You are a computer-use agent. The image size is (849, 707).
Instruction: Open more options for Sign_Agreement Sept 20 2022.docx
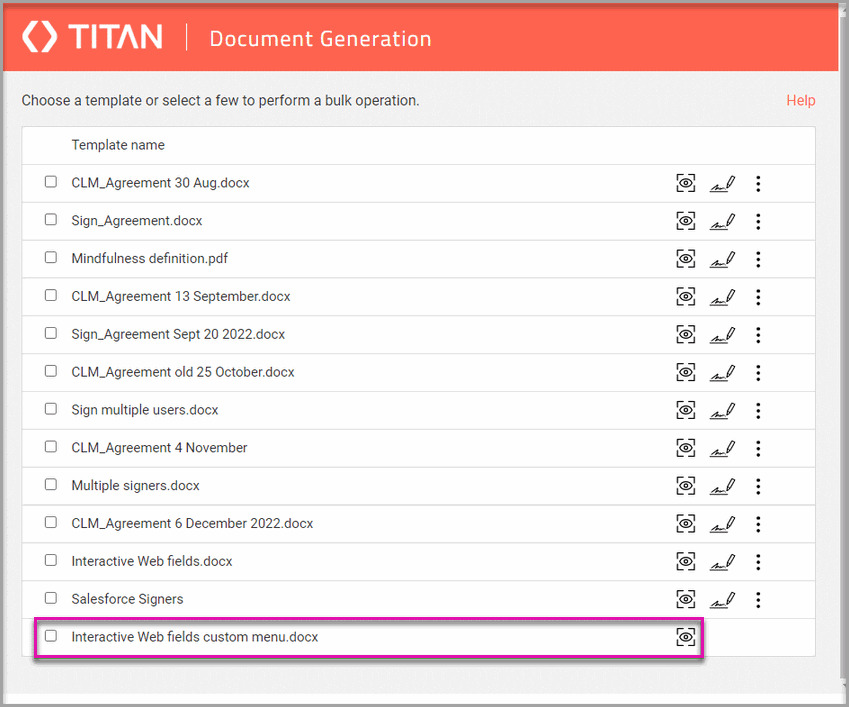(758, 336)
